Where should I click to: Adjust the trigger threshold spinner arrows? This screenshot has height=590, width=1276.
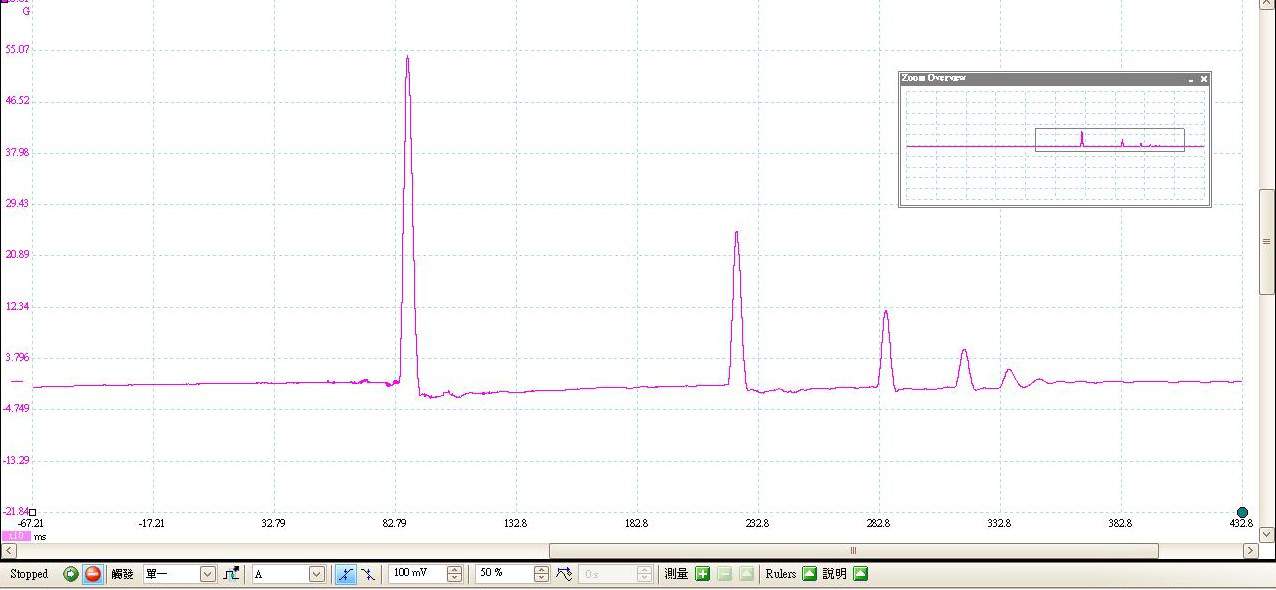tap(455, 574)
